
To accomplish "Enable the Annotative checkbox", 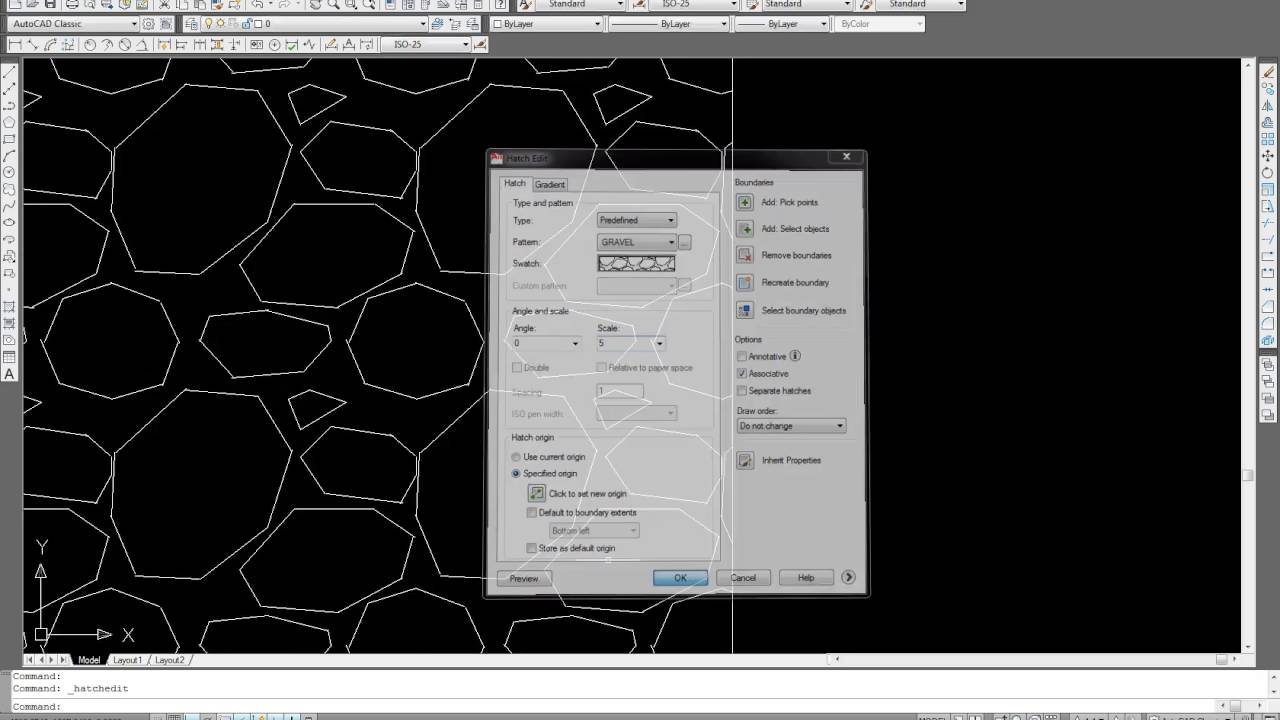I will [741, 356].
